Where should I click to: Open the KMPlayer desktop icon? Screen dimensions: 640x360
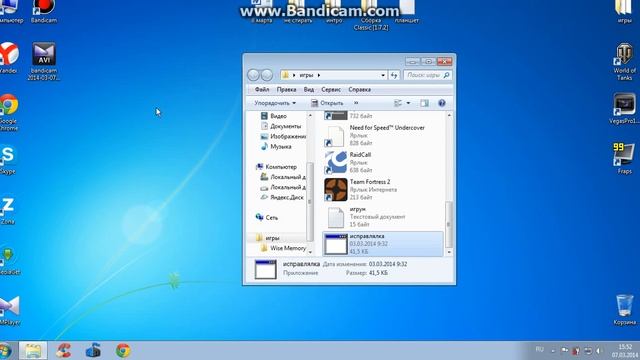click(x=9, y=310)
